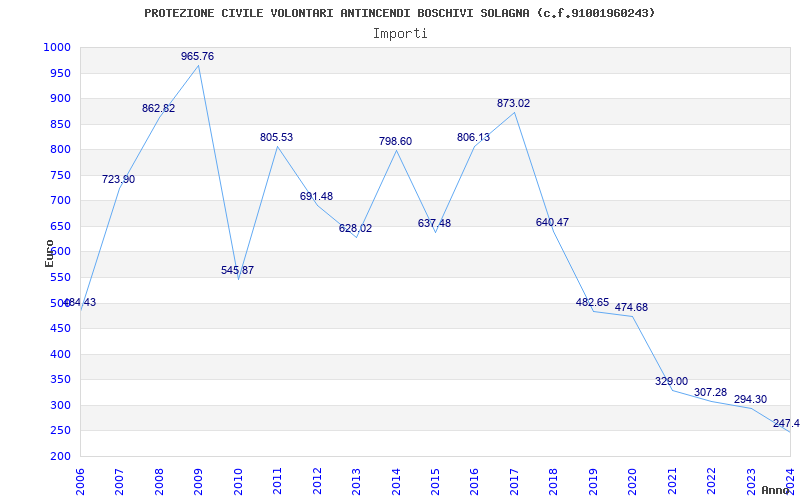Click x-axis year 2012
The height and width of the screenshot is (500, 800).
click(317, 480)
